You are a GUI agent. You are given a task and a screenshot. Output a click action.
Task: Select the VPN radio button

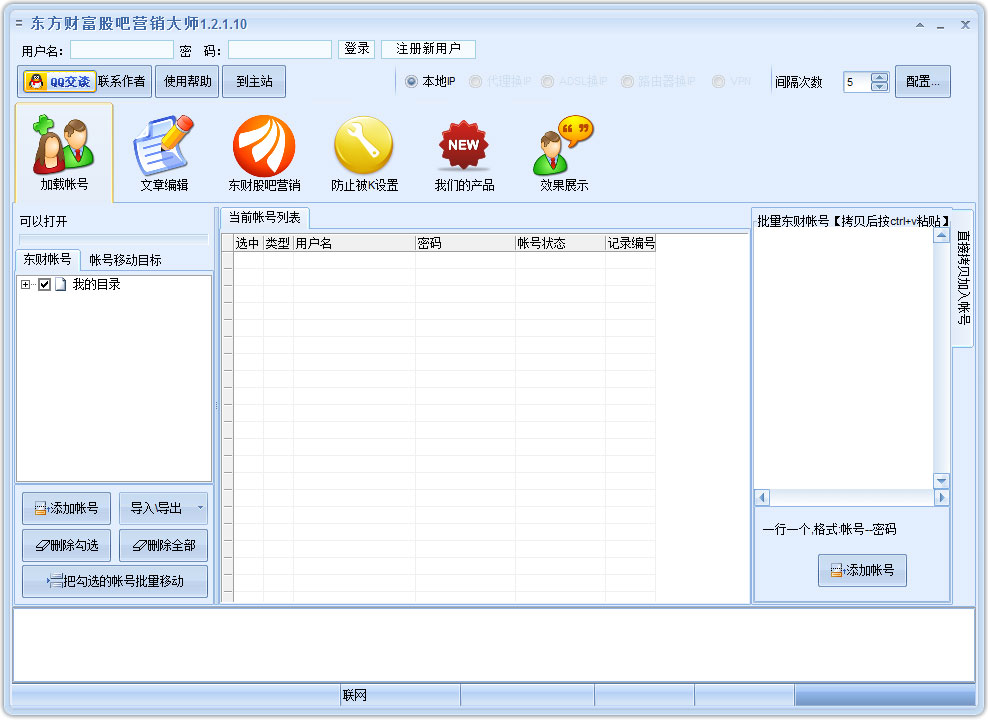(x=718, y=81)
